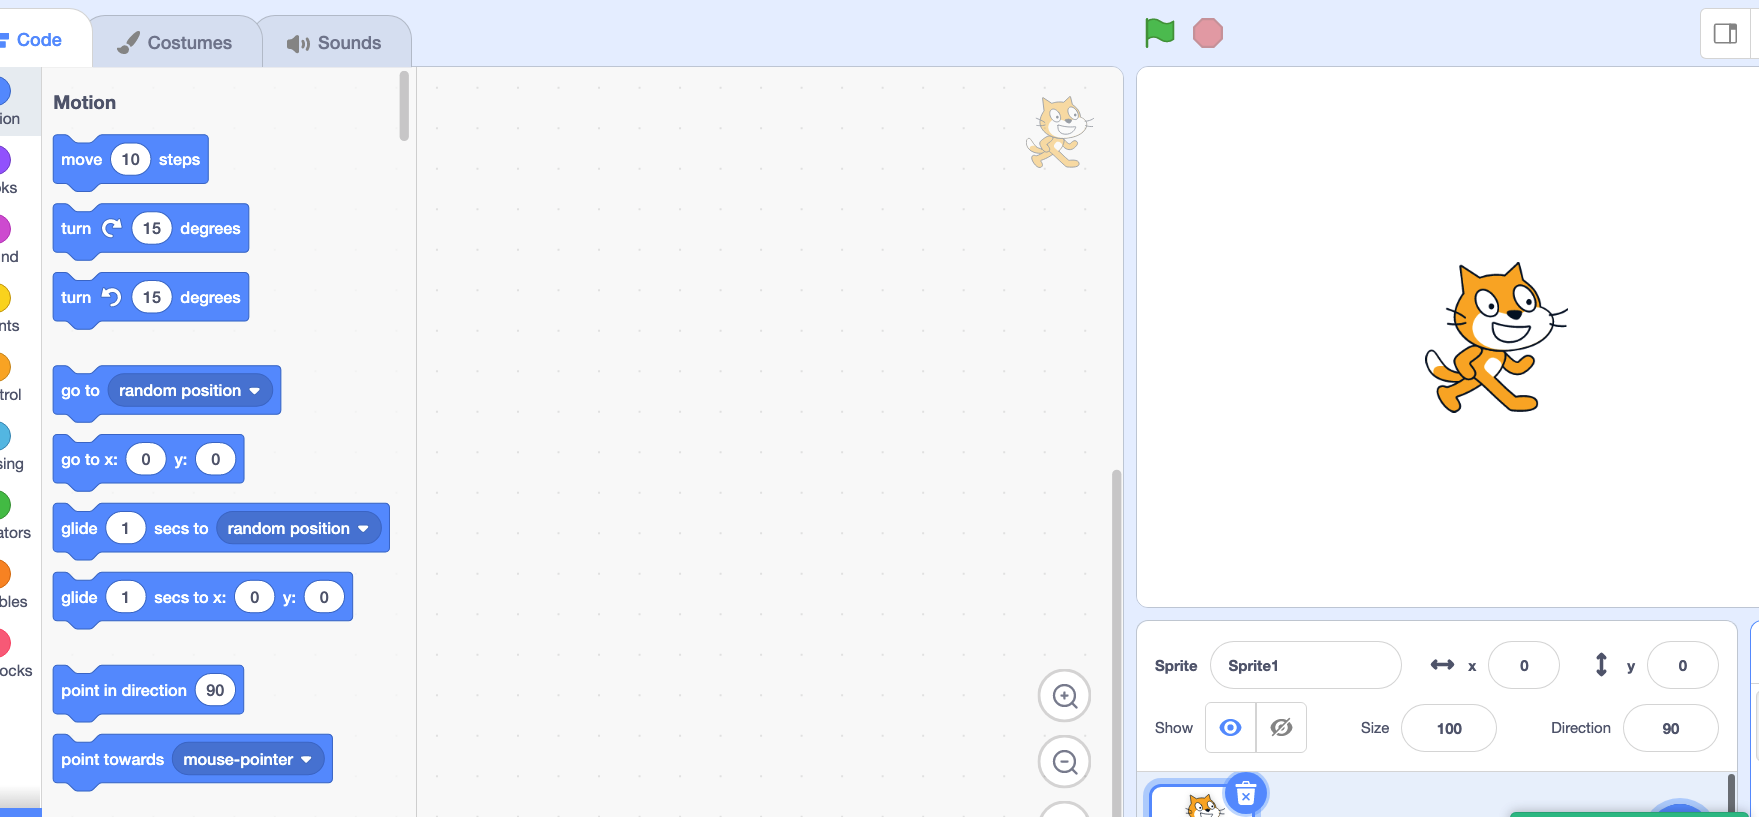
Task: Toggle the stage layout size icon
Action: click(x=1725, y=34)
